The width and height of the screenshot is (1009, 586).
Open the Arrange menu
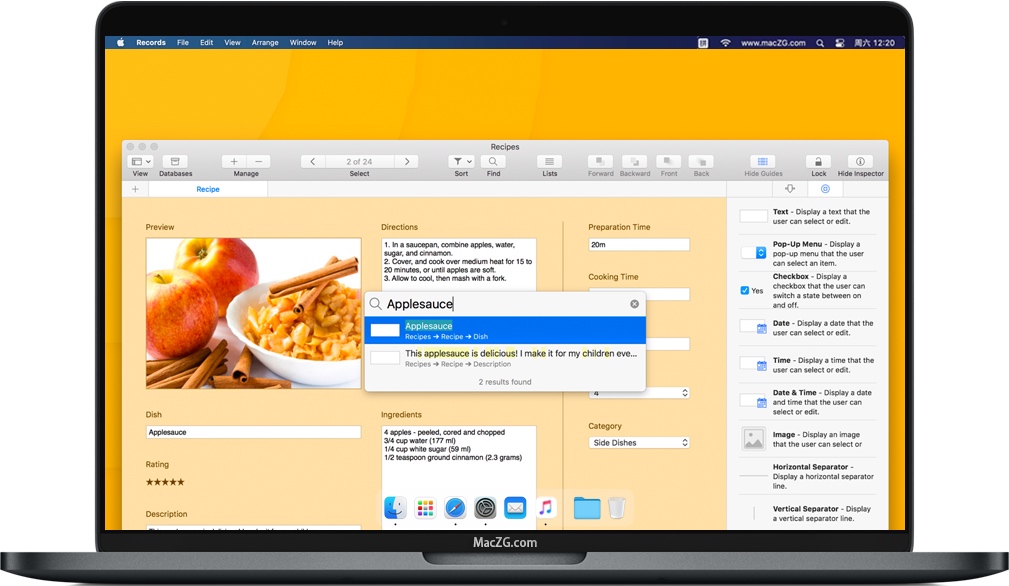(265, 43)
